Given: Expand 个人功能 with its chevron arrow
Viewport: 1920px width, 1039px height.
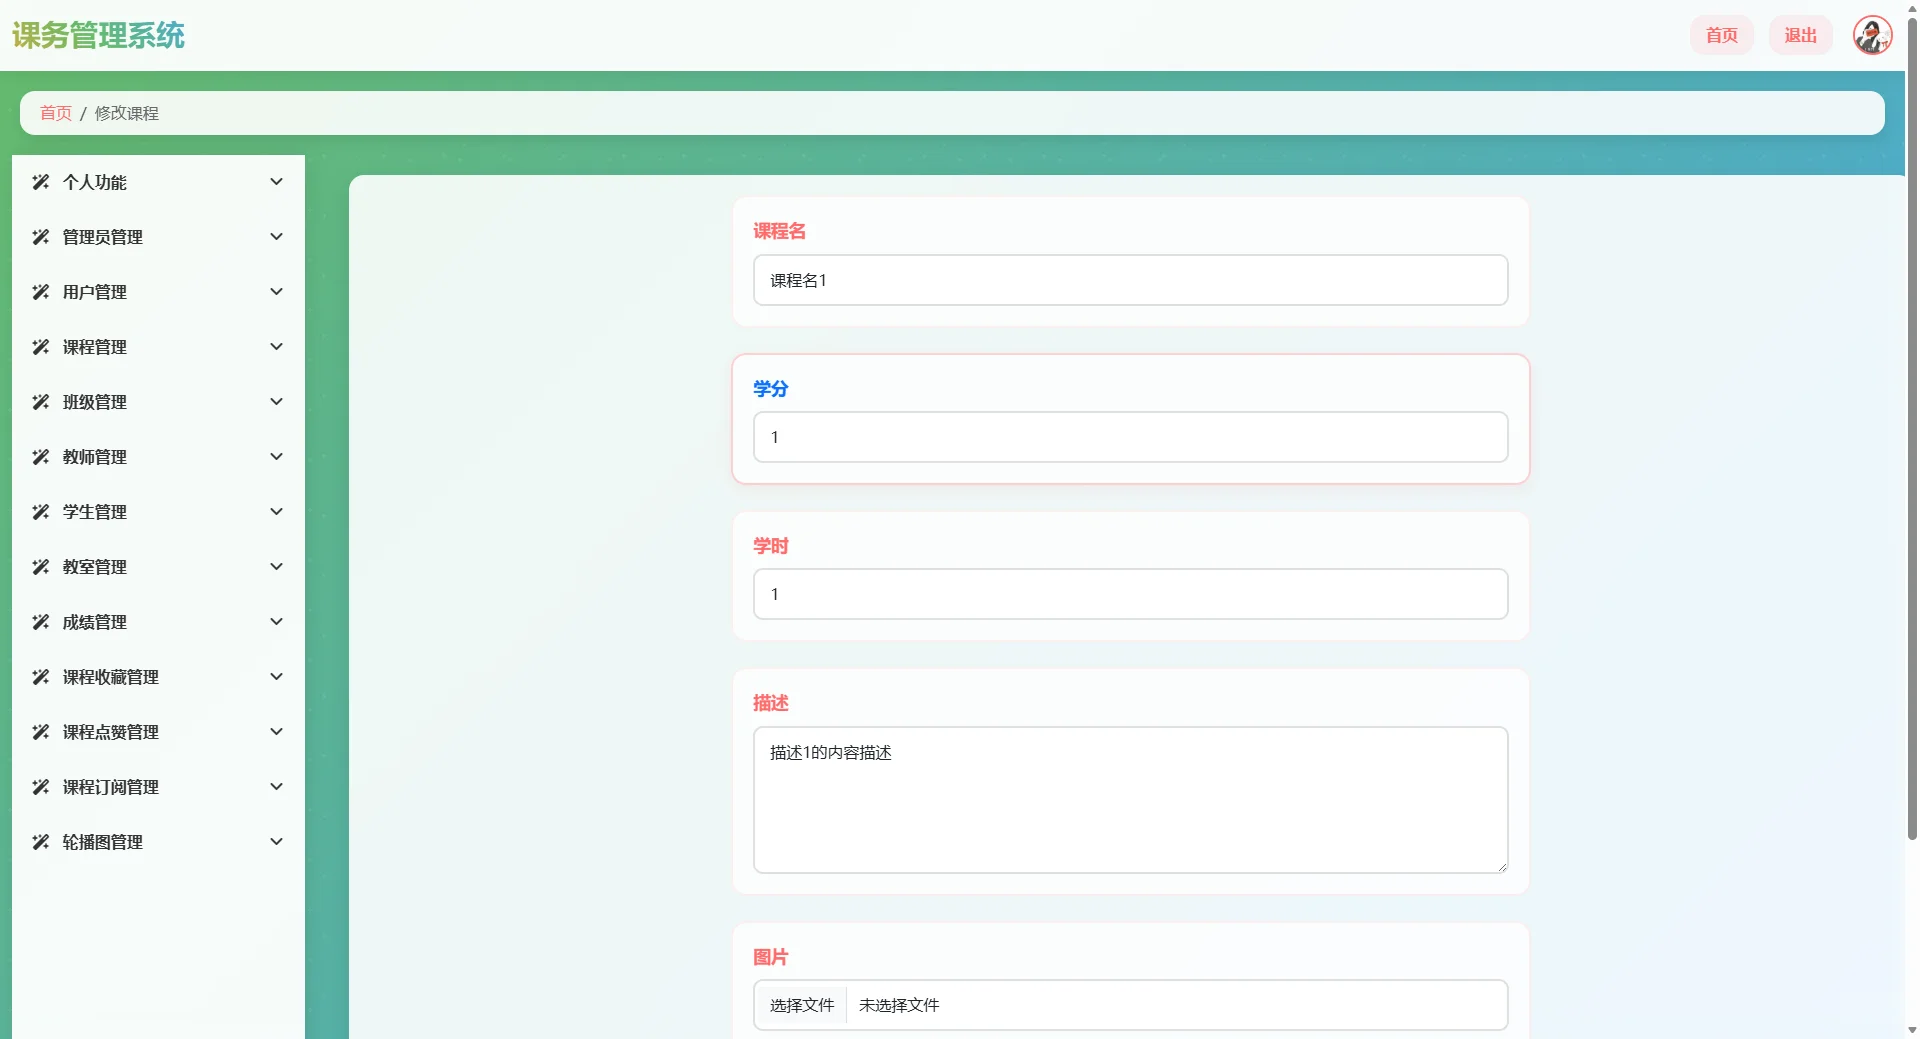Looking at the screenshot, I should coord(277,182).
